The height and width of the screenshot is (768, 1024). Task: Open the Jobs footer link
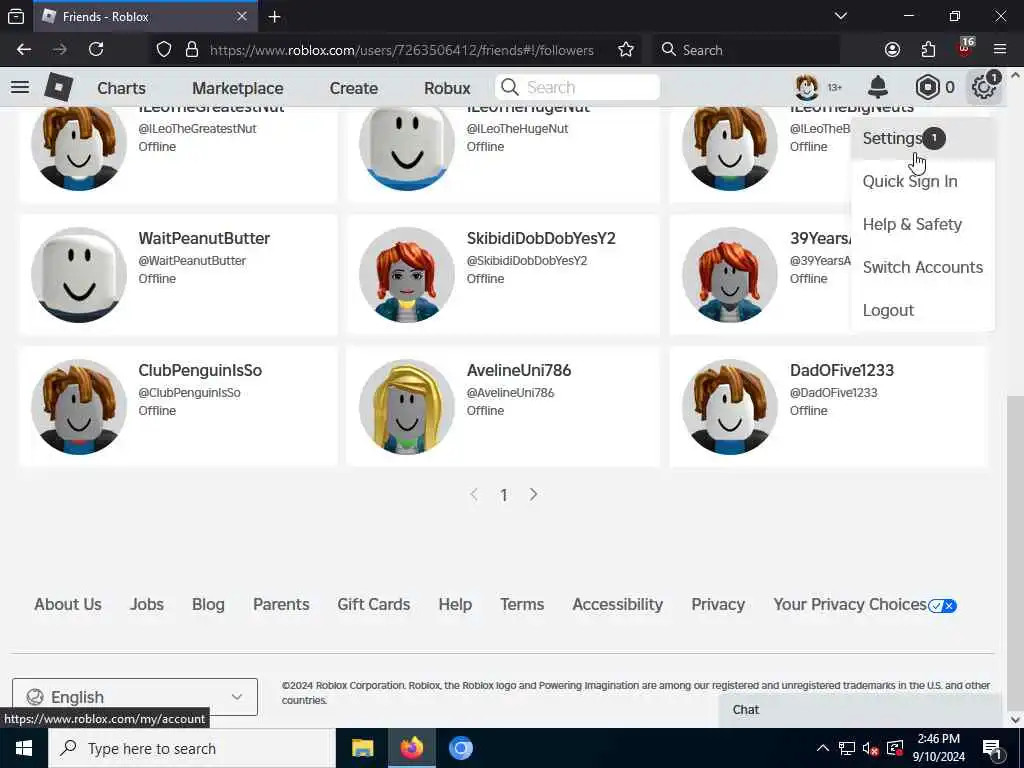point(147,604)
